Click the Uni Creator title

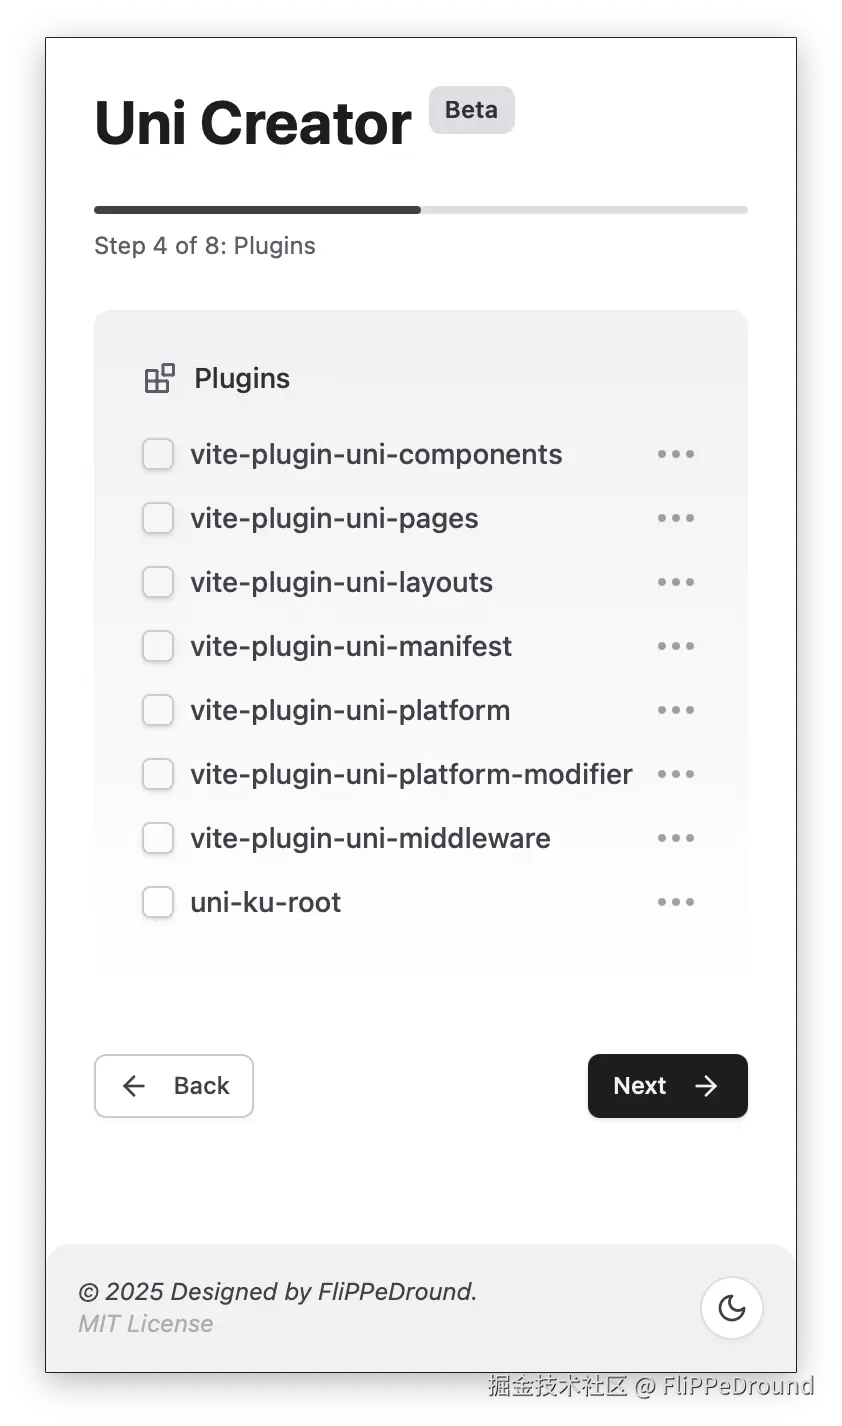(x=253, y=124)
